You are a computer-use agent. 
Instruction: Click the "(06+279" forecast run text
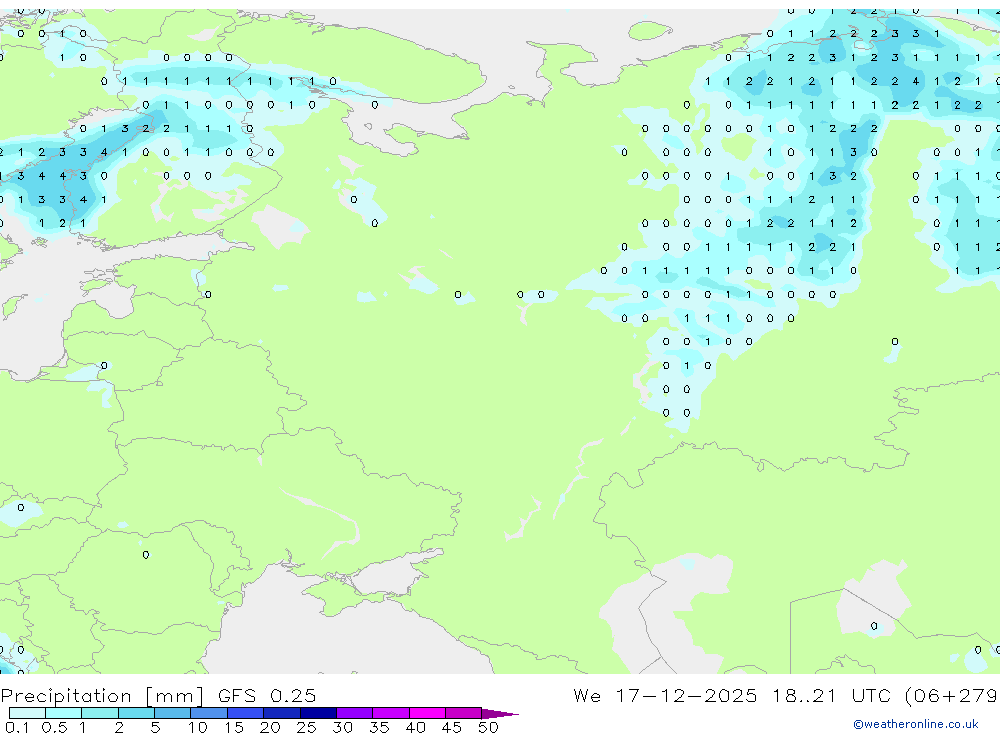(x=952, y=695)
